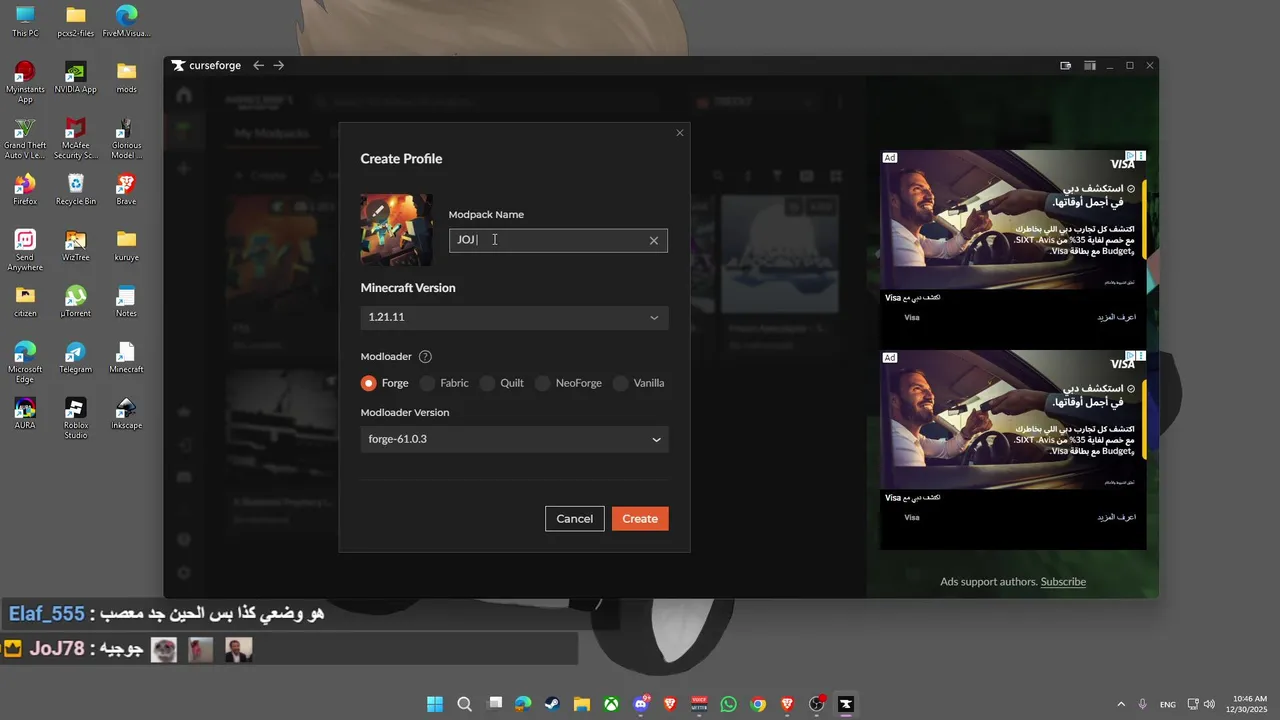Click the edit pencil icon on the modpack thumbnail
The width and height of the screenshot is (1280, 720).
coord(378,211)
